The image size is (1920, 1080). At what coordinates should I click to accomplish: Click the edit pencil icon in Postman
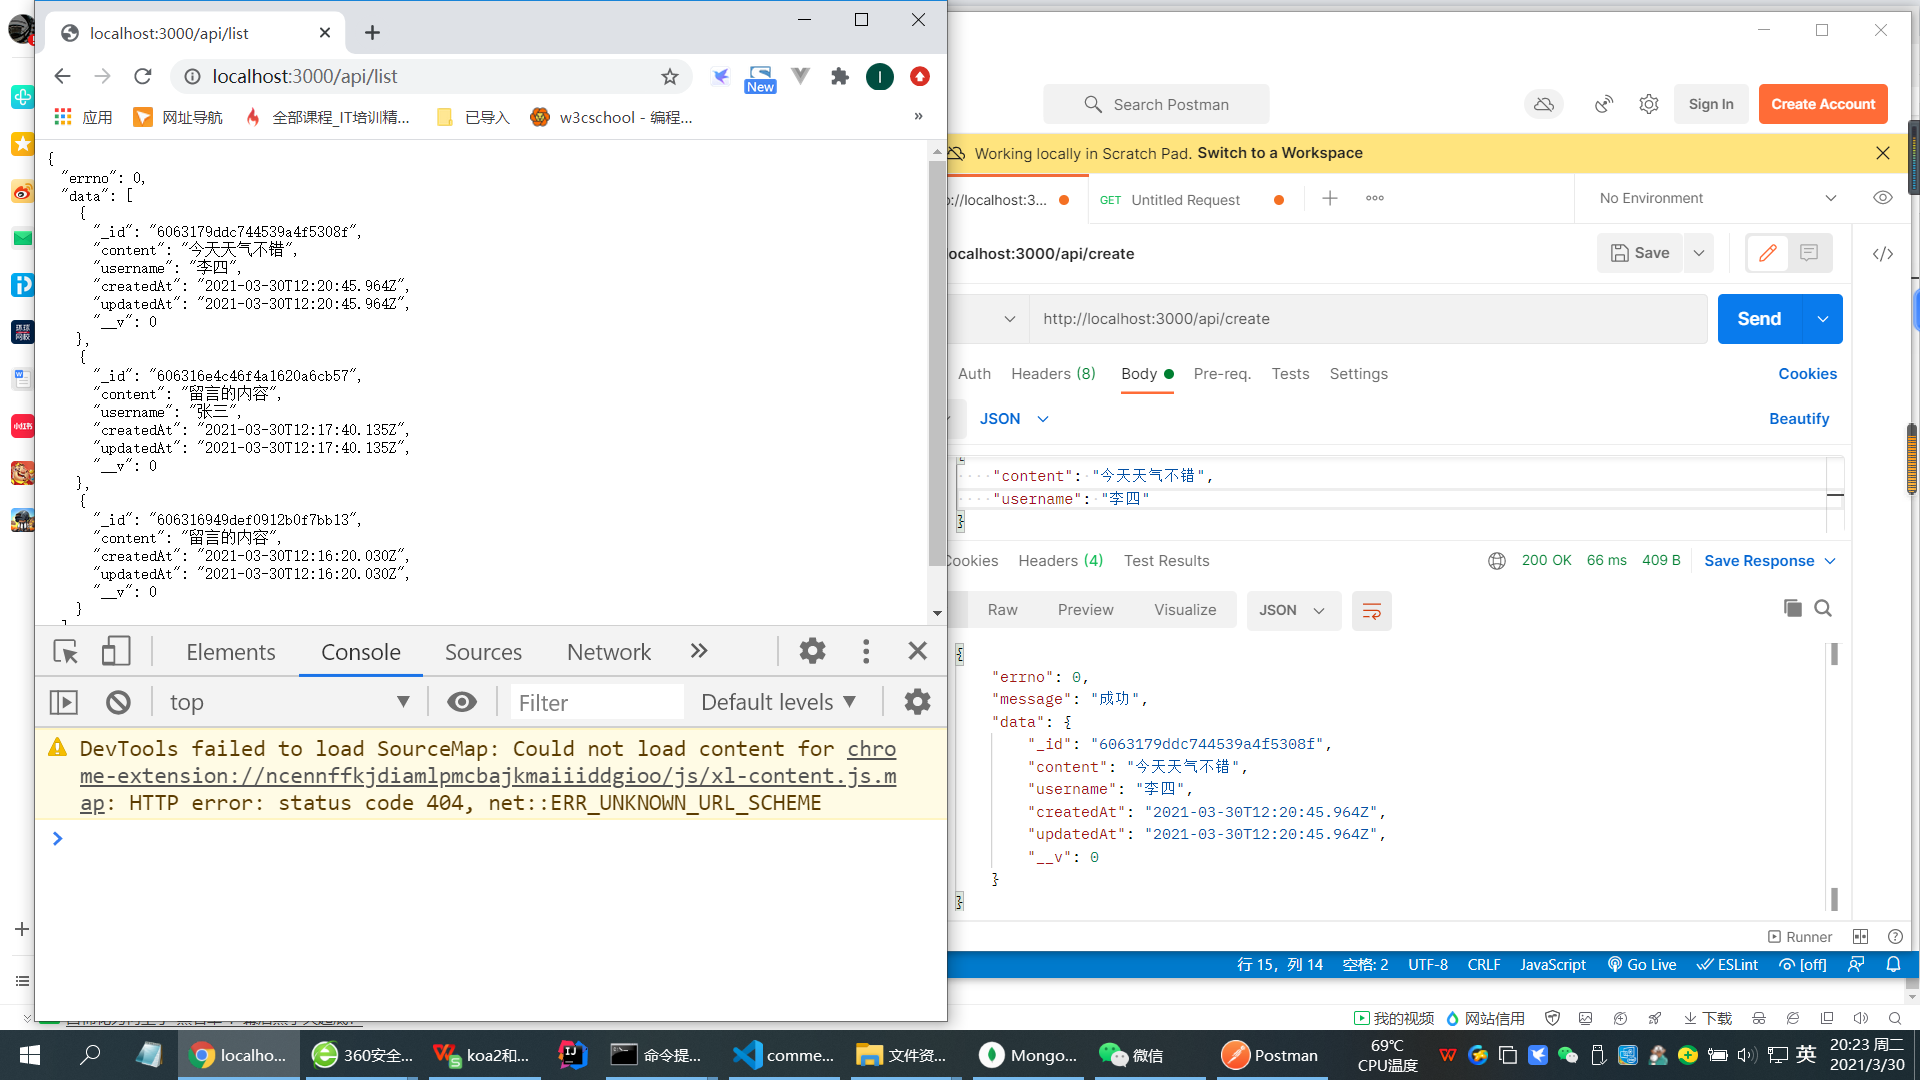pos(1768,253)
